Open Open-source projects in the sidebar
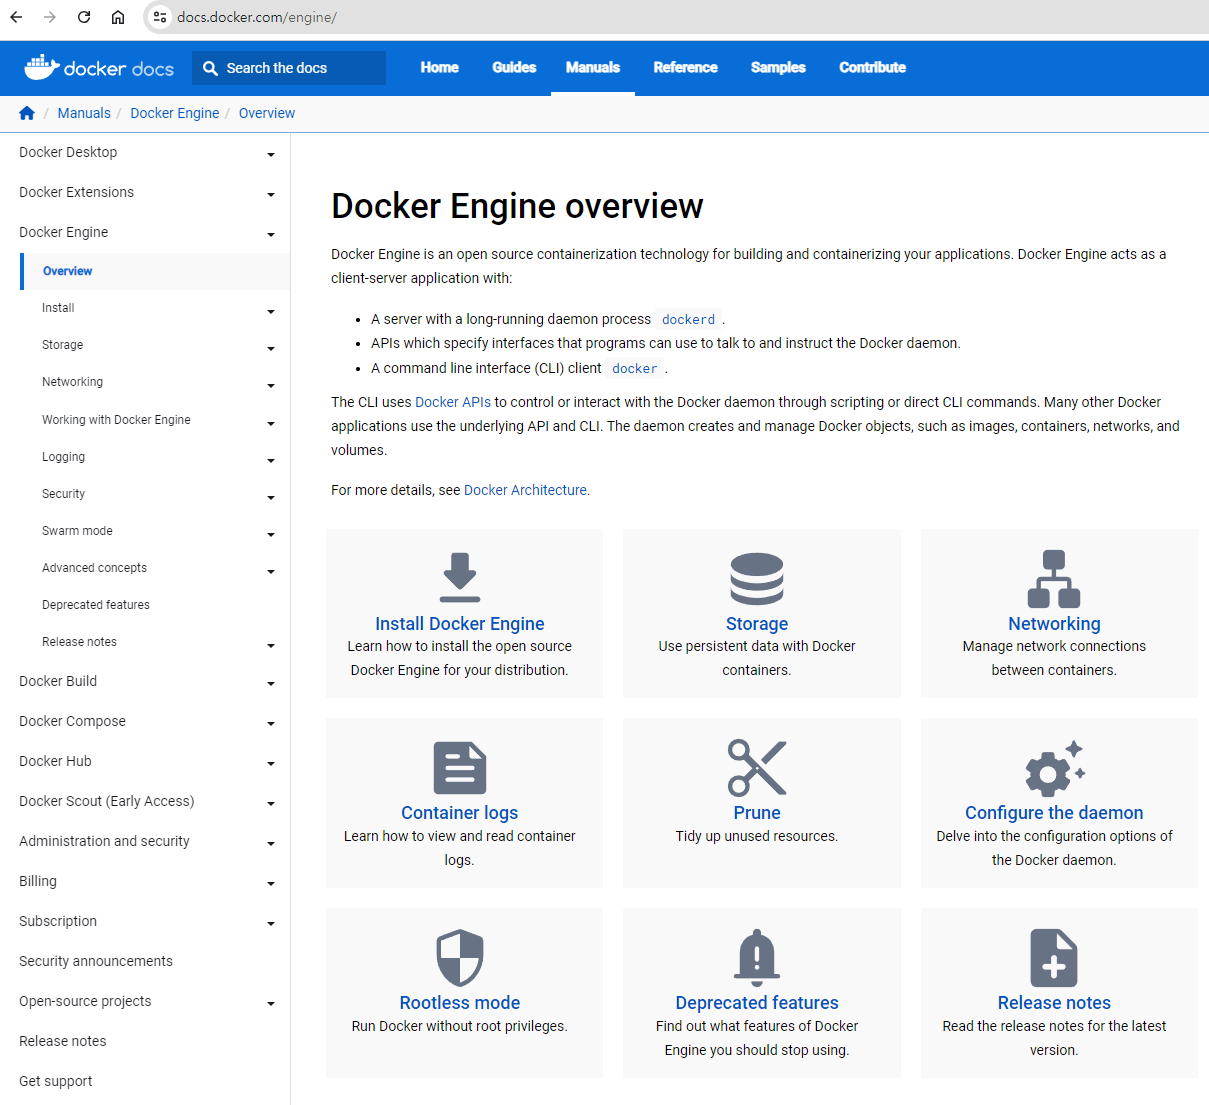 (x=85, y=1001)
